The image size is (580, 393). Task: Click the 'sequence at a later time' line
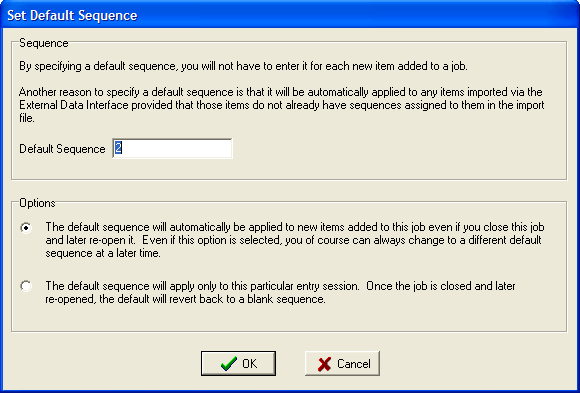tap(103, 253)
